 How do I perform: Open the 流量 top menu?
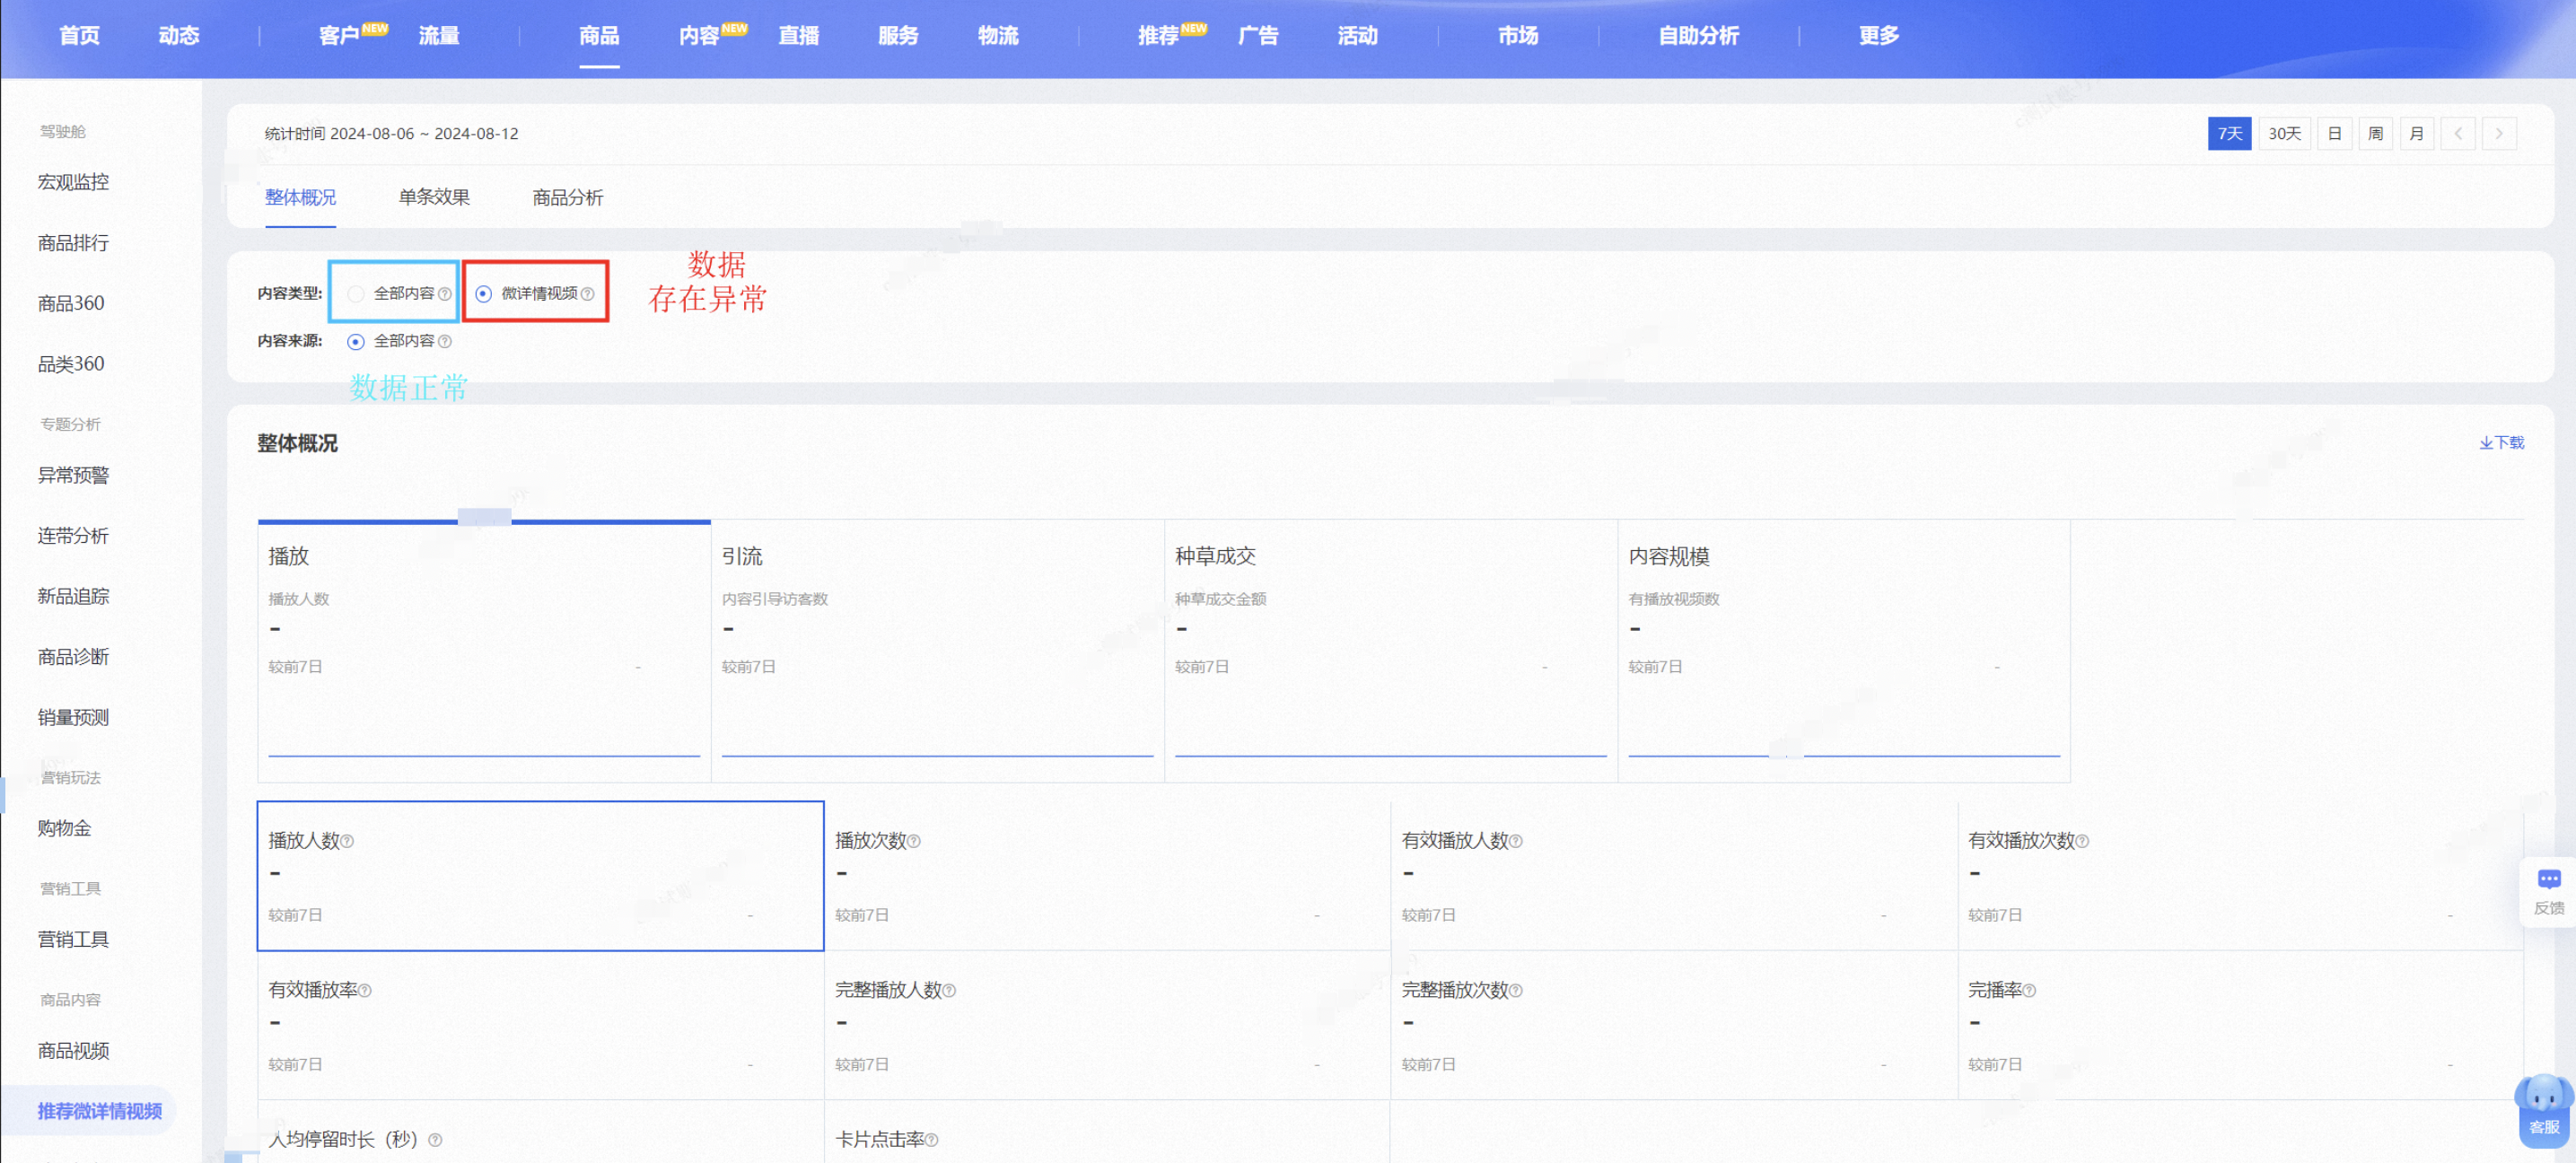[x=439, y=36]
